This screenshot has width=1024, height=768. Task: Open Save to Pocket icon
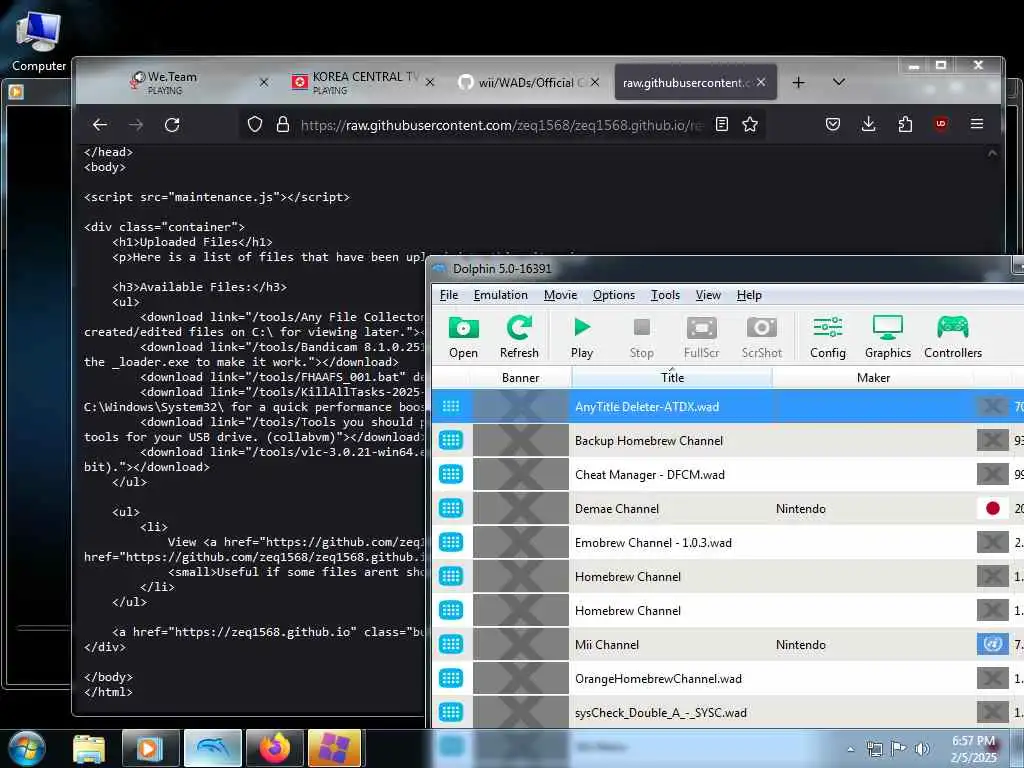pos(833,124)
